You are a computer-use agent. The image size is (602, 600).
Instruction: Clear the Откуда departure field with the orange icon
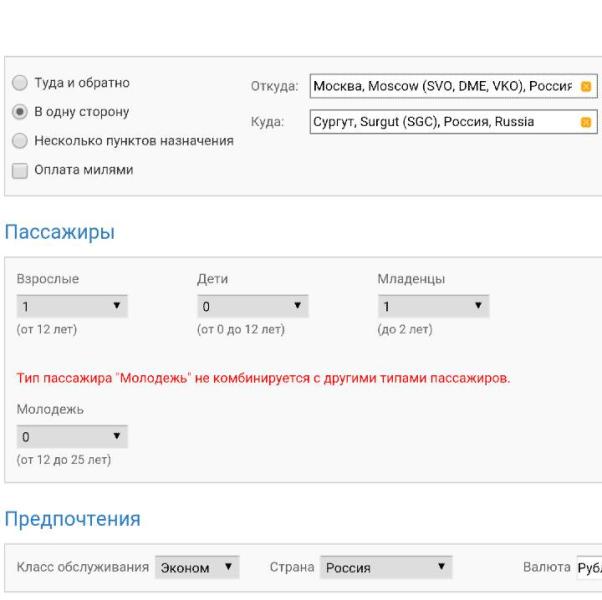[586, 86]
